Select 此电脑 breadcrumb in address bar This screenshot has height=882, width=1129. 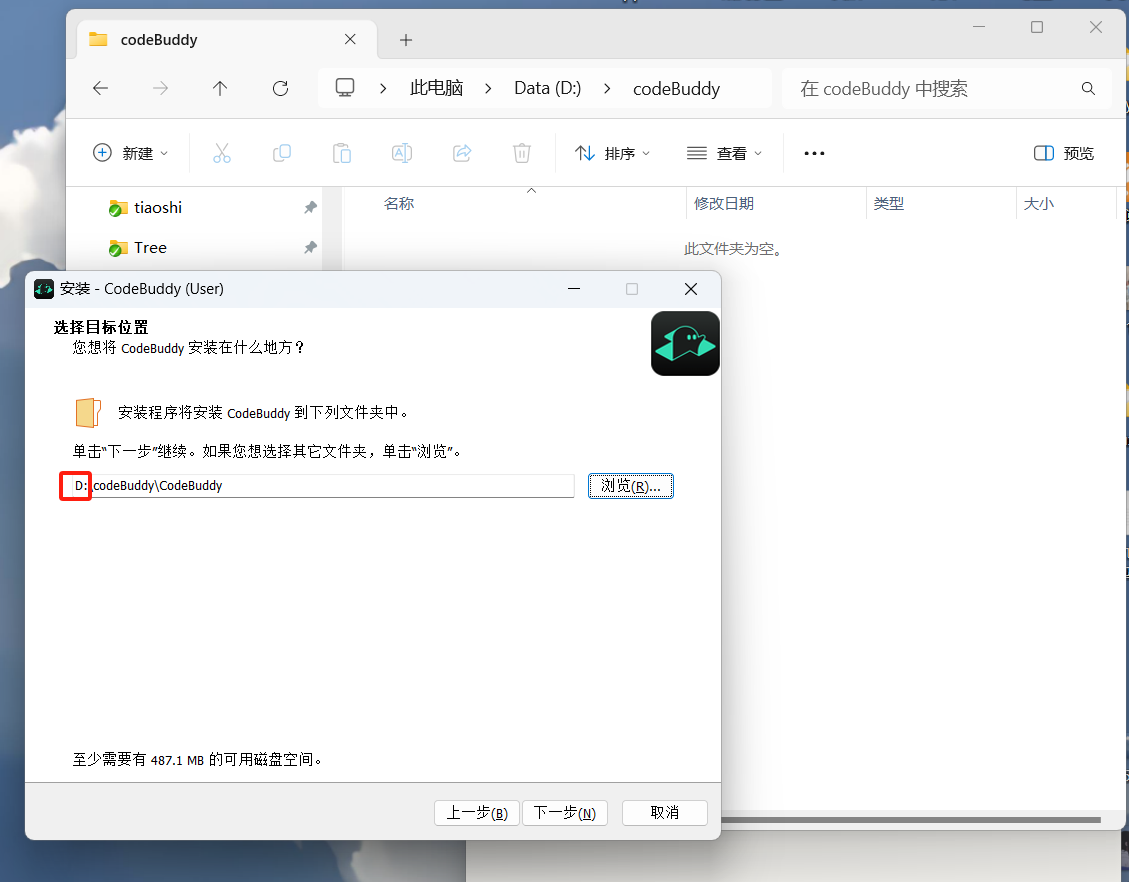[x=436, y=88]
